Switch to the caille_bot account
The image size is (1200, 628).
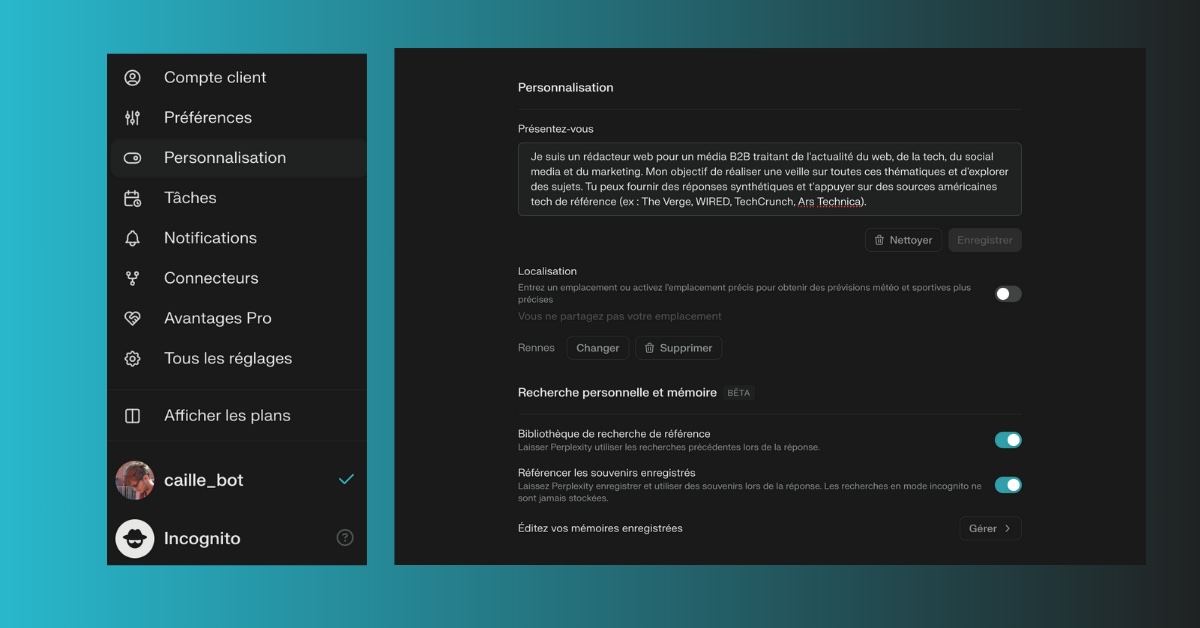click(x=237, y=480)
